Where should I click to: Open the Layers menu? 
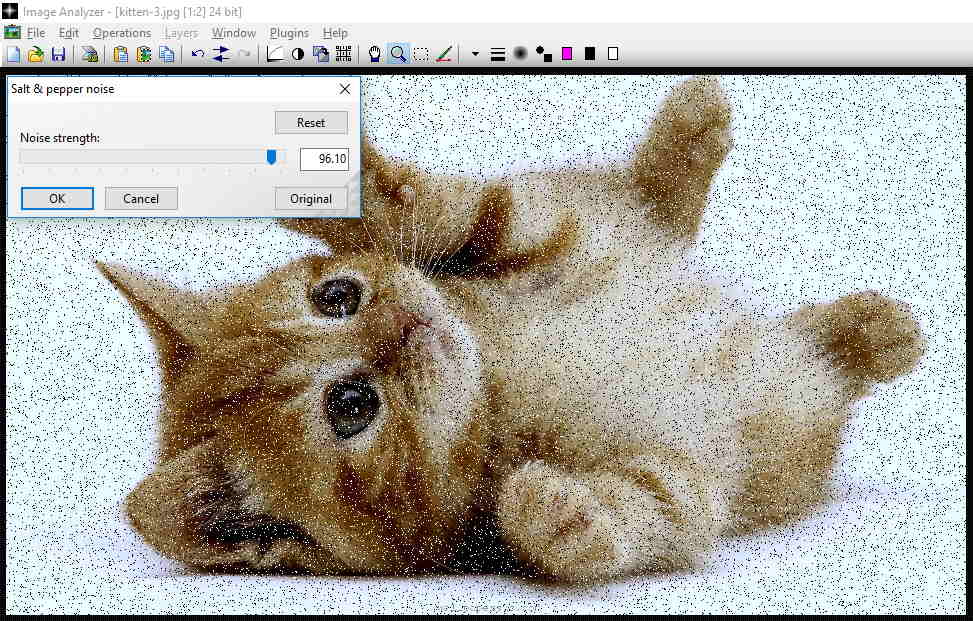tap(181, 33)
